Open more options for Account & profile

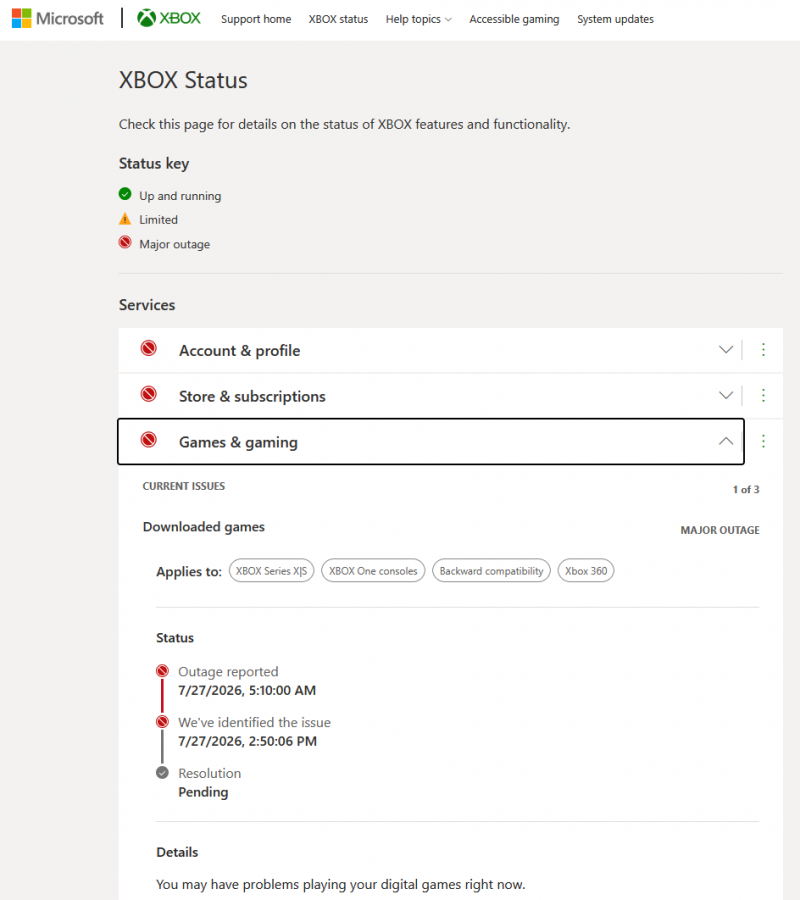pos(763,350)
